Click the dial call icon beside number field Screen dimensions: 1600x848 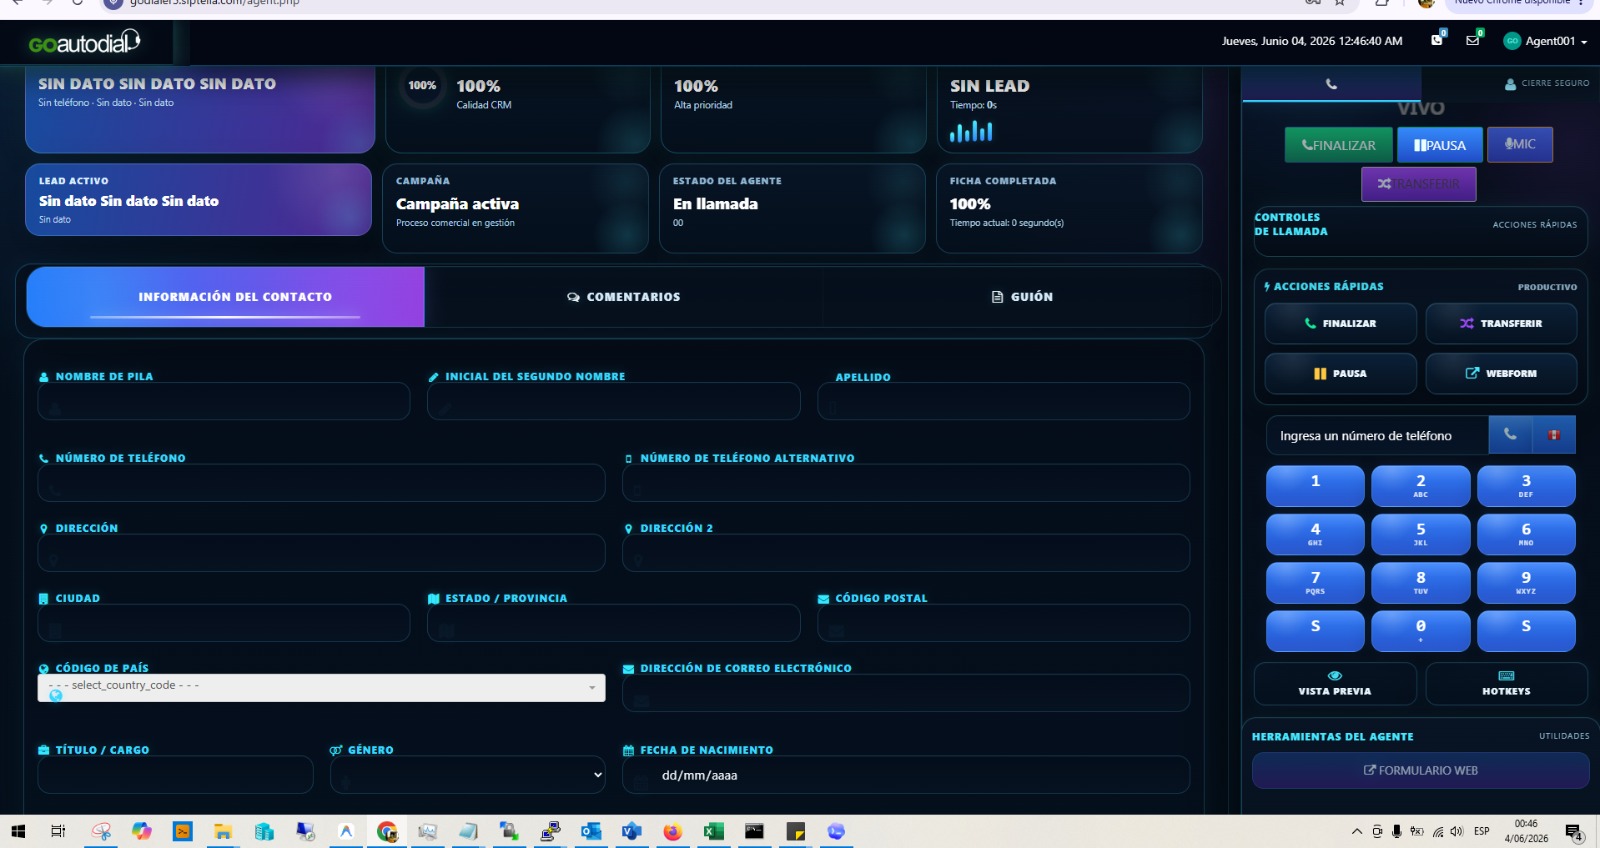1510,435
